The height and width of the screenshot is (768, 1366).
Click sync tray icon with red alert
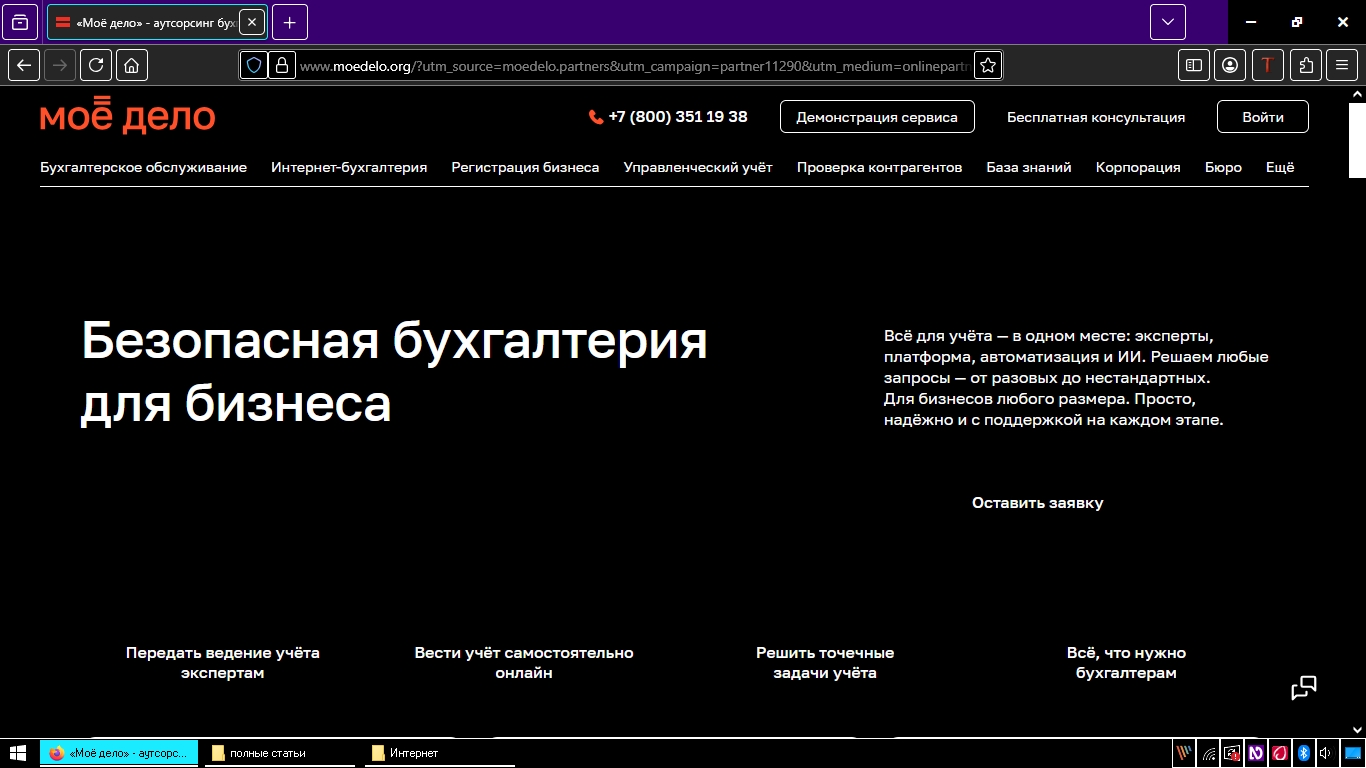(x=1233, y=753)
